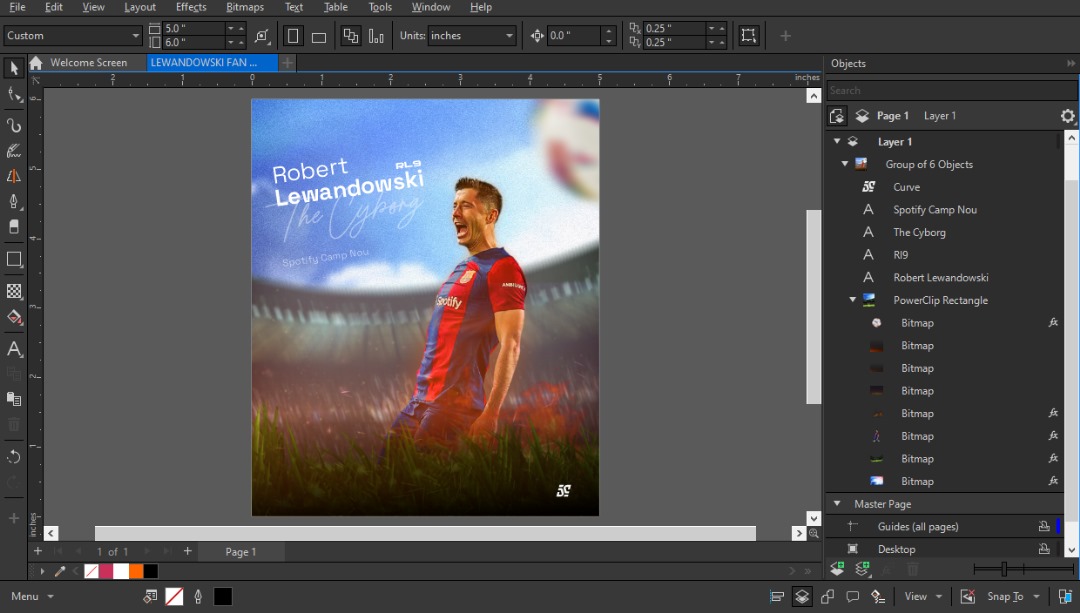Select the red triangle mirror tool
The height and width of the screenshot is (613, 1080).
[x=14, y=176]
